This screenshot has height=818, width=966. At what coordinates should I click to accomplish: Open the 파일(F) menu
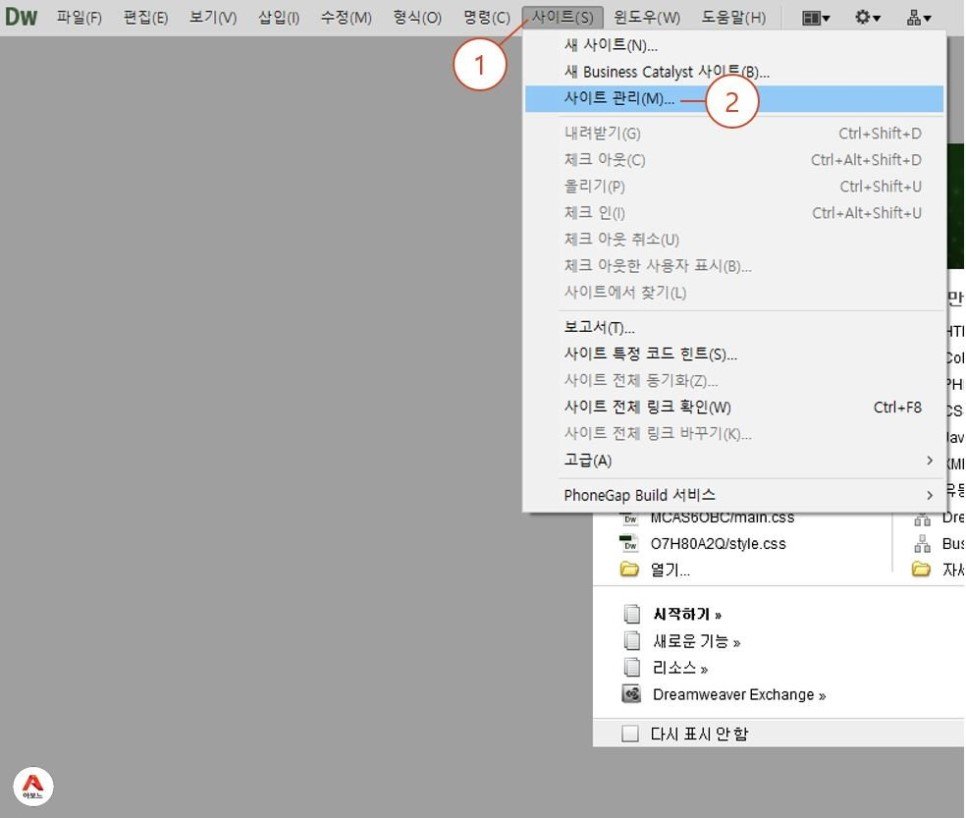[x=79, y=18]
